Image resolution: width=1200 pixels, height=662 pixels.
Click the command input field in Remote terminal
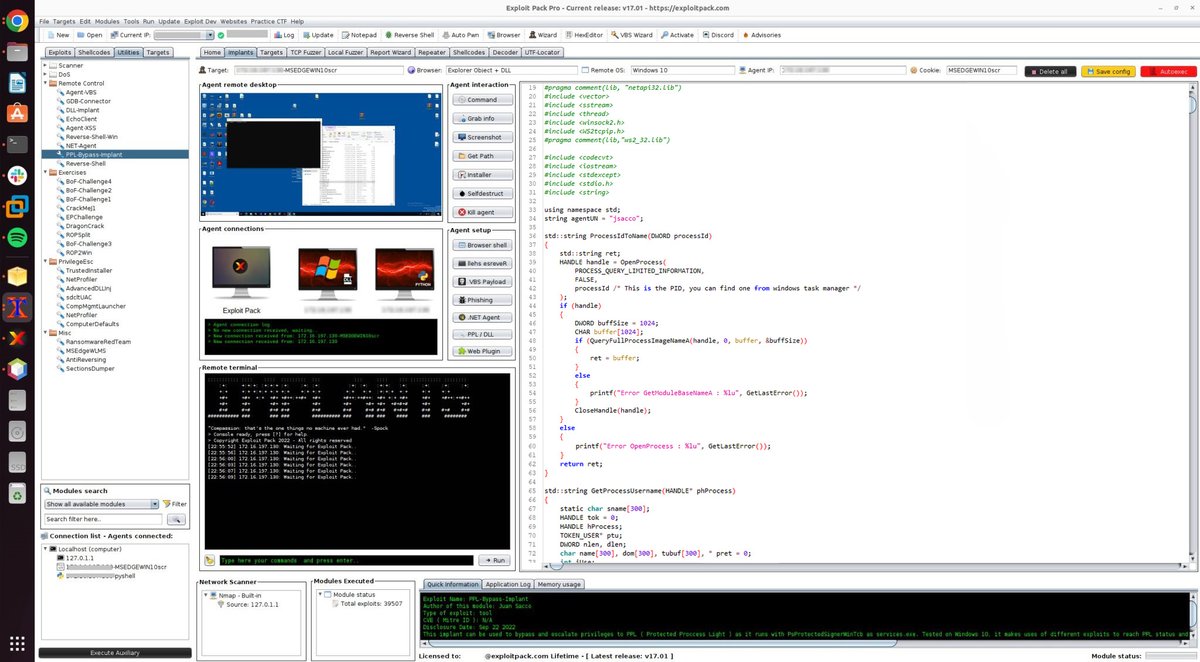348,561
